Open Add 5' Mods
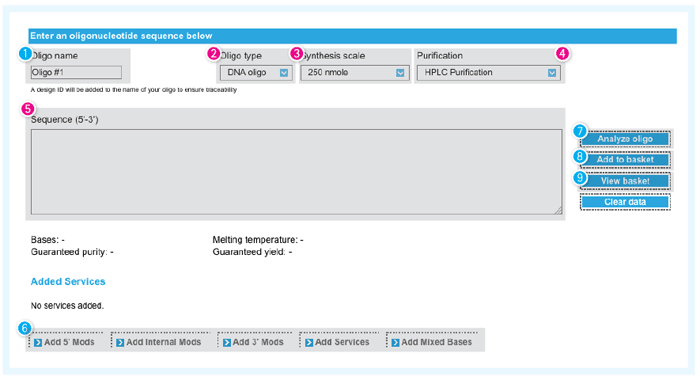 [x=65, y=342]
